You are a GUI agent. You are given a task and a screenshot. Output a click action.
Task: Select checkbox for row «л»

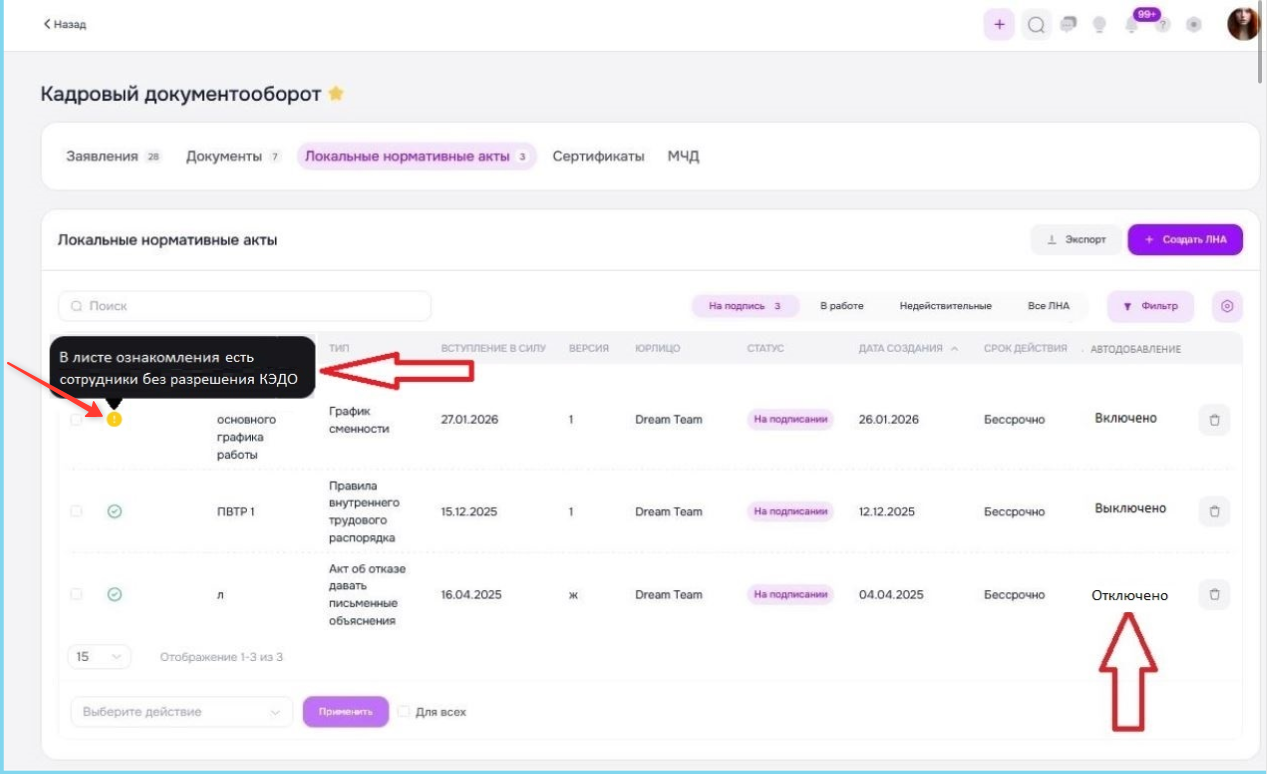point(76,594)
